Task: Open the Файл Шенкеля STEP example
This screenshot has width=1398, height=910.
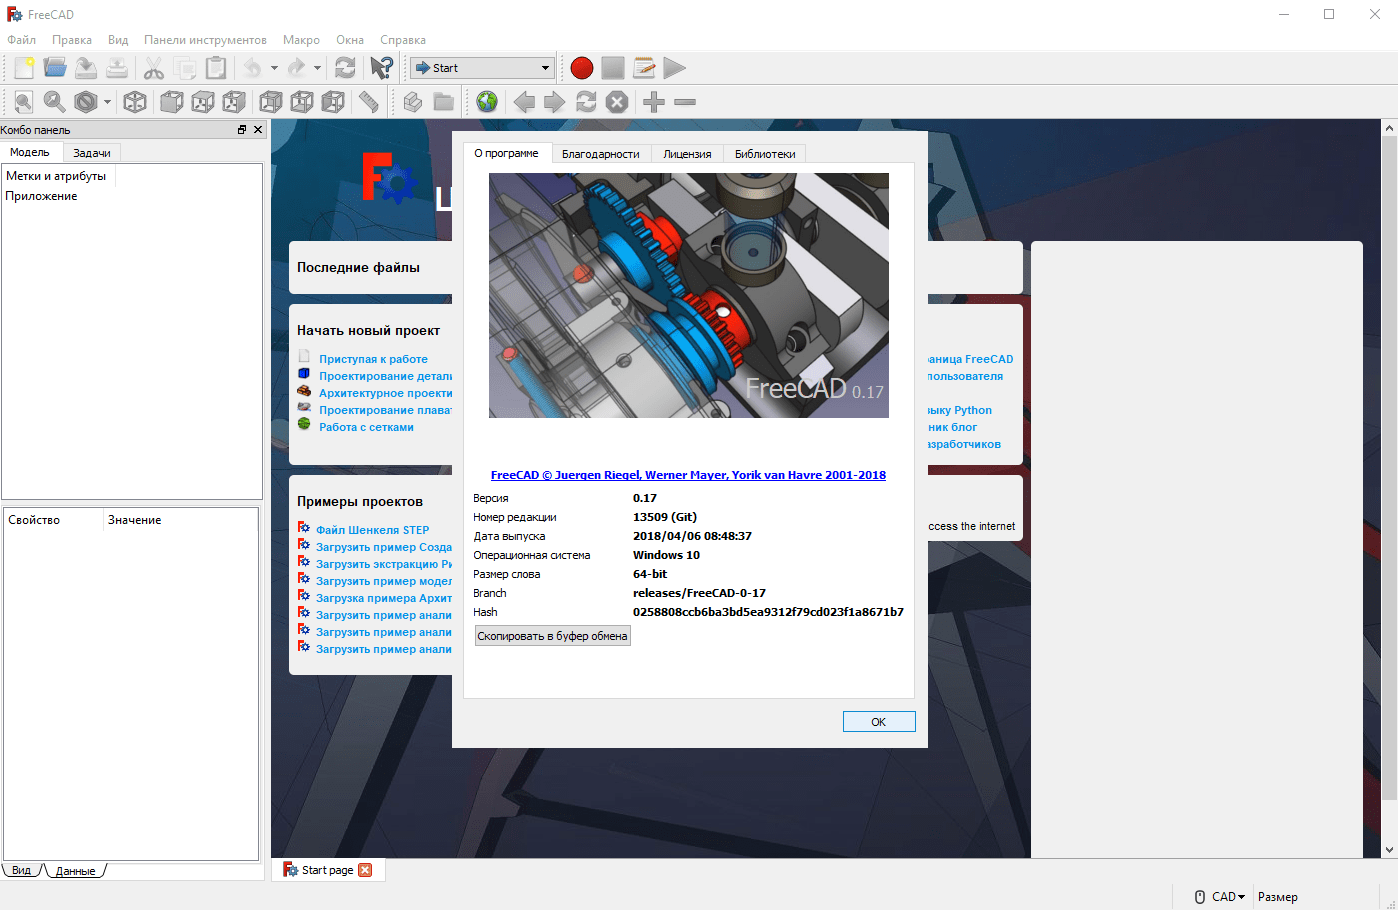Action: pos(372,530)
